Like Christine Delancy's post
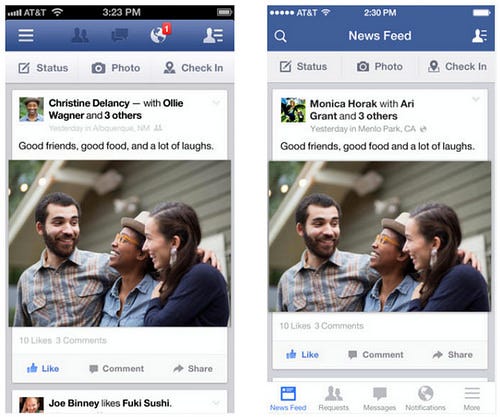 coord(43,368)
